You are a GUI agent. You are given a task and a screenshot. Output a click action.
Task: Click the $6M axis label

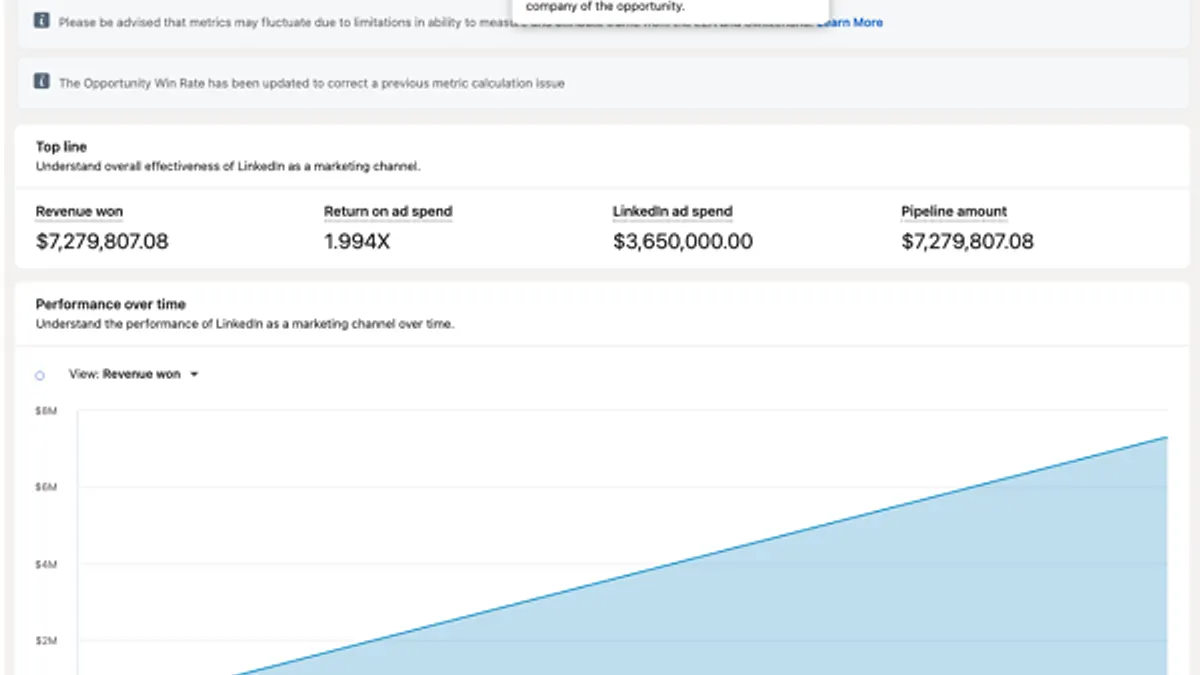(x=46, y=487)
